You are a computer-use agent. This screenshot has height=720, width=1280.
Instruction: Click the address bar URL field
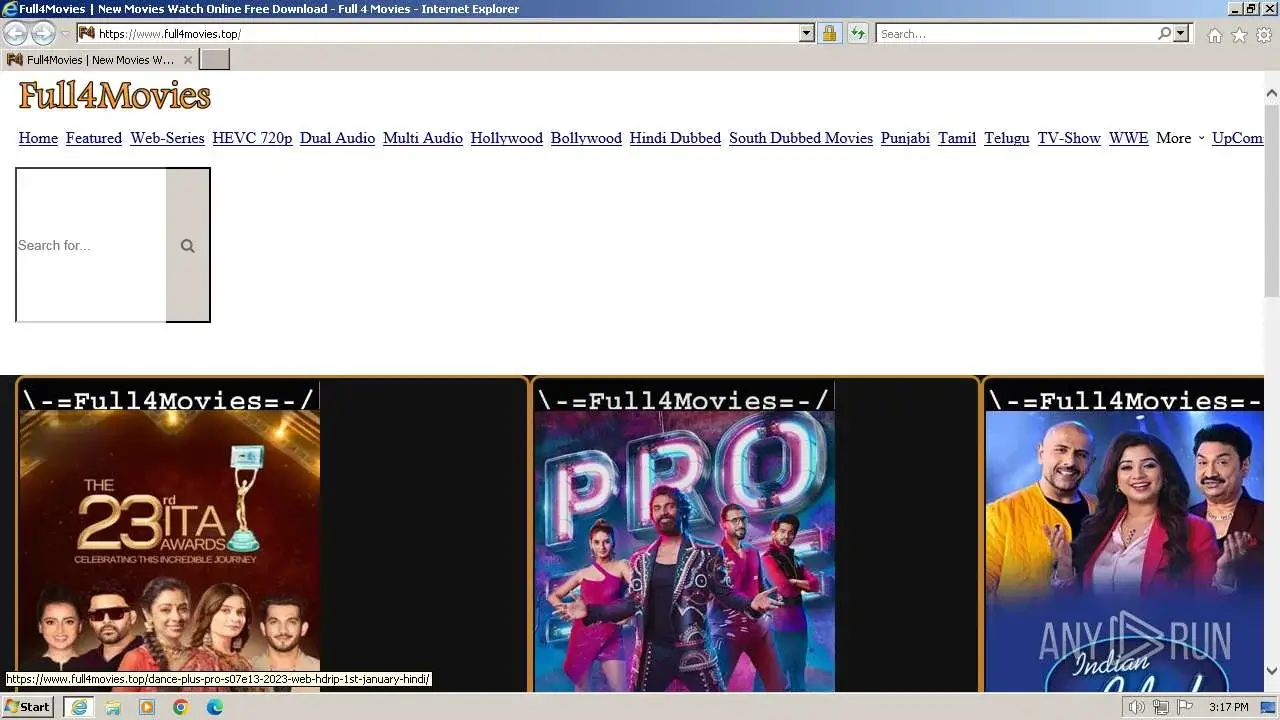click(x=447, y=33)
